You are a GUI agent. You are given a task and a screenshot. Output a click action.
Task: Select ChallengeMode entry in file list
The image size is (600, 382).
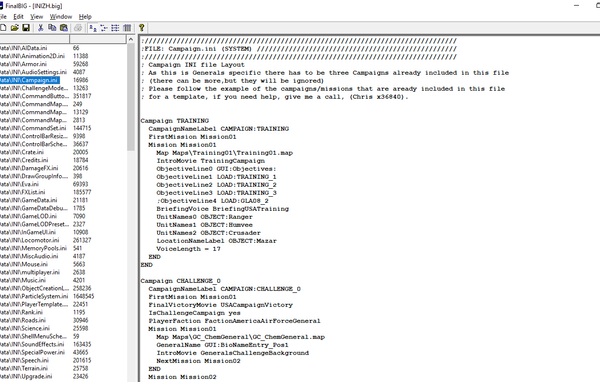[34, 88]
